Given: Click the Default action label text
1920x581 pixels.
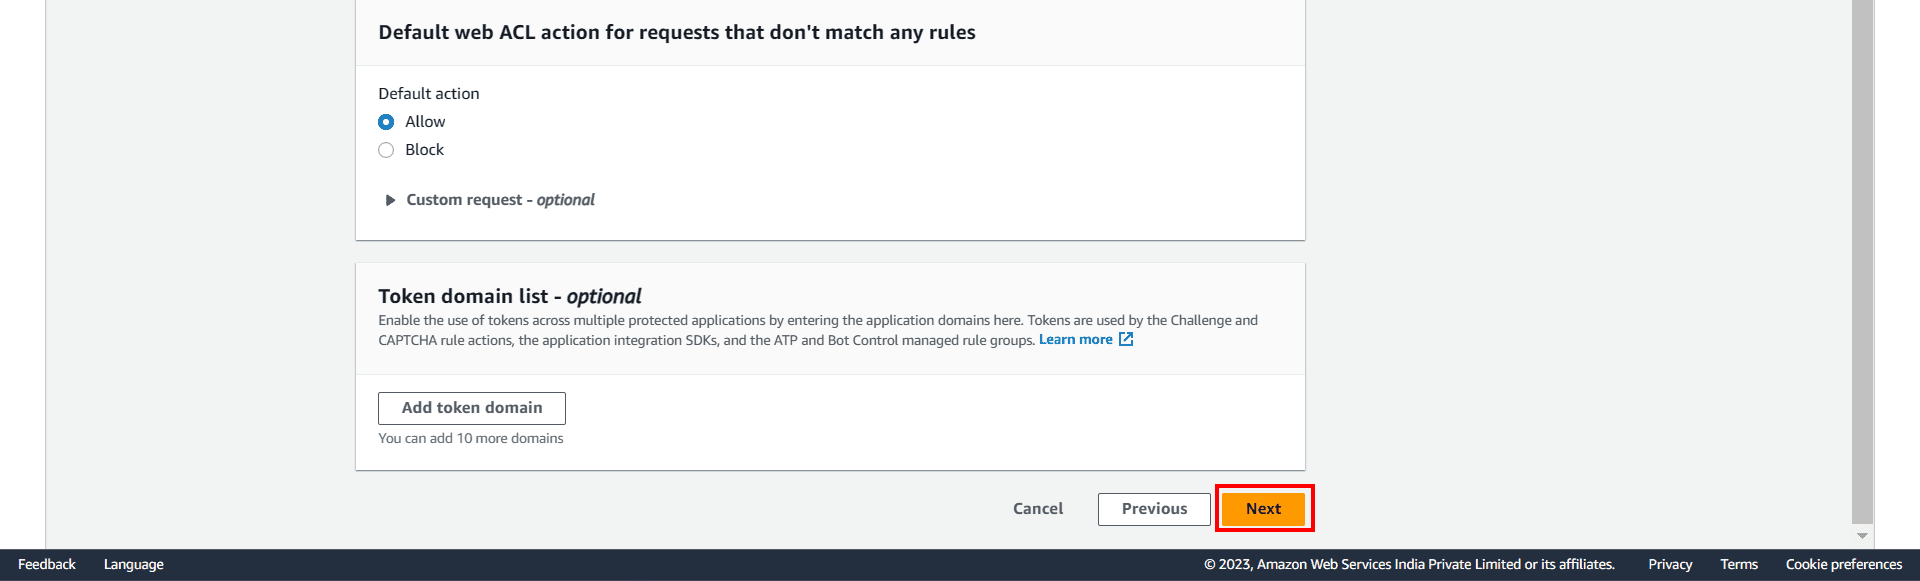Looking at the screenshot, I should (x=429, y=94).
